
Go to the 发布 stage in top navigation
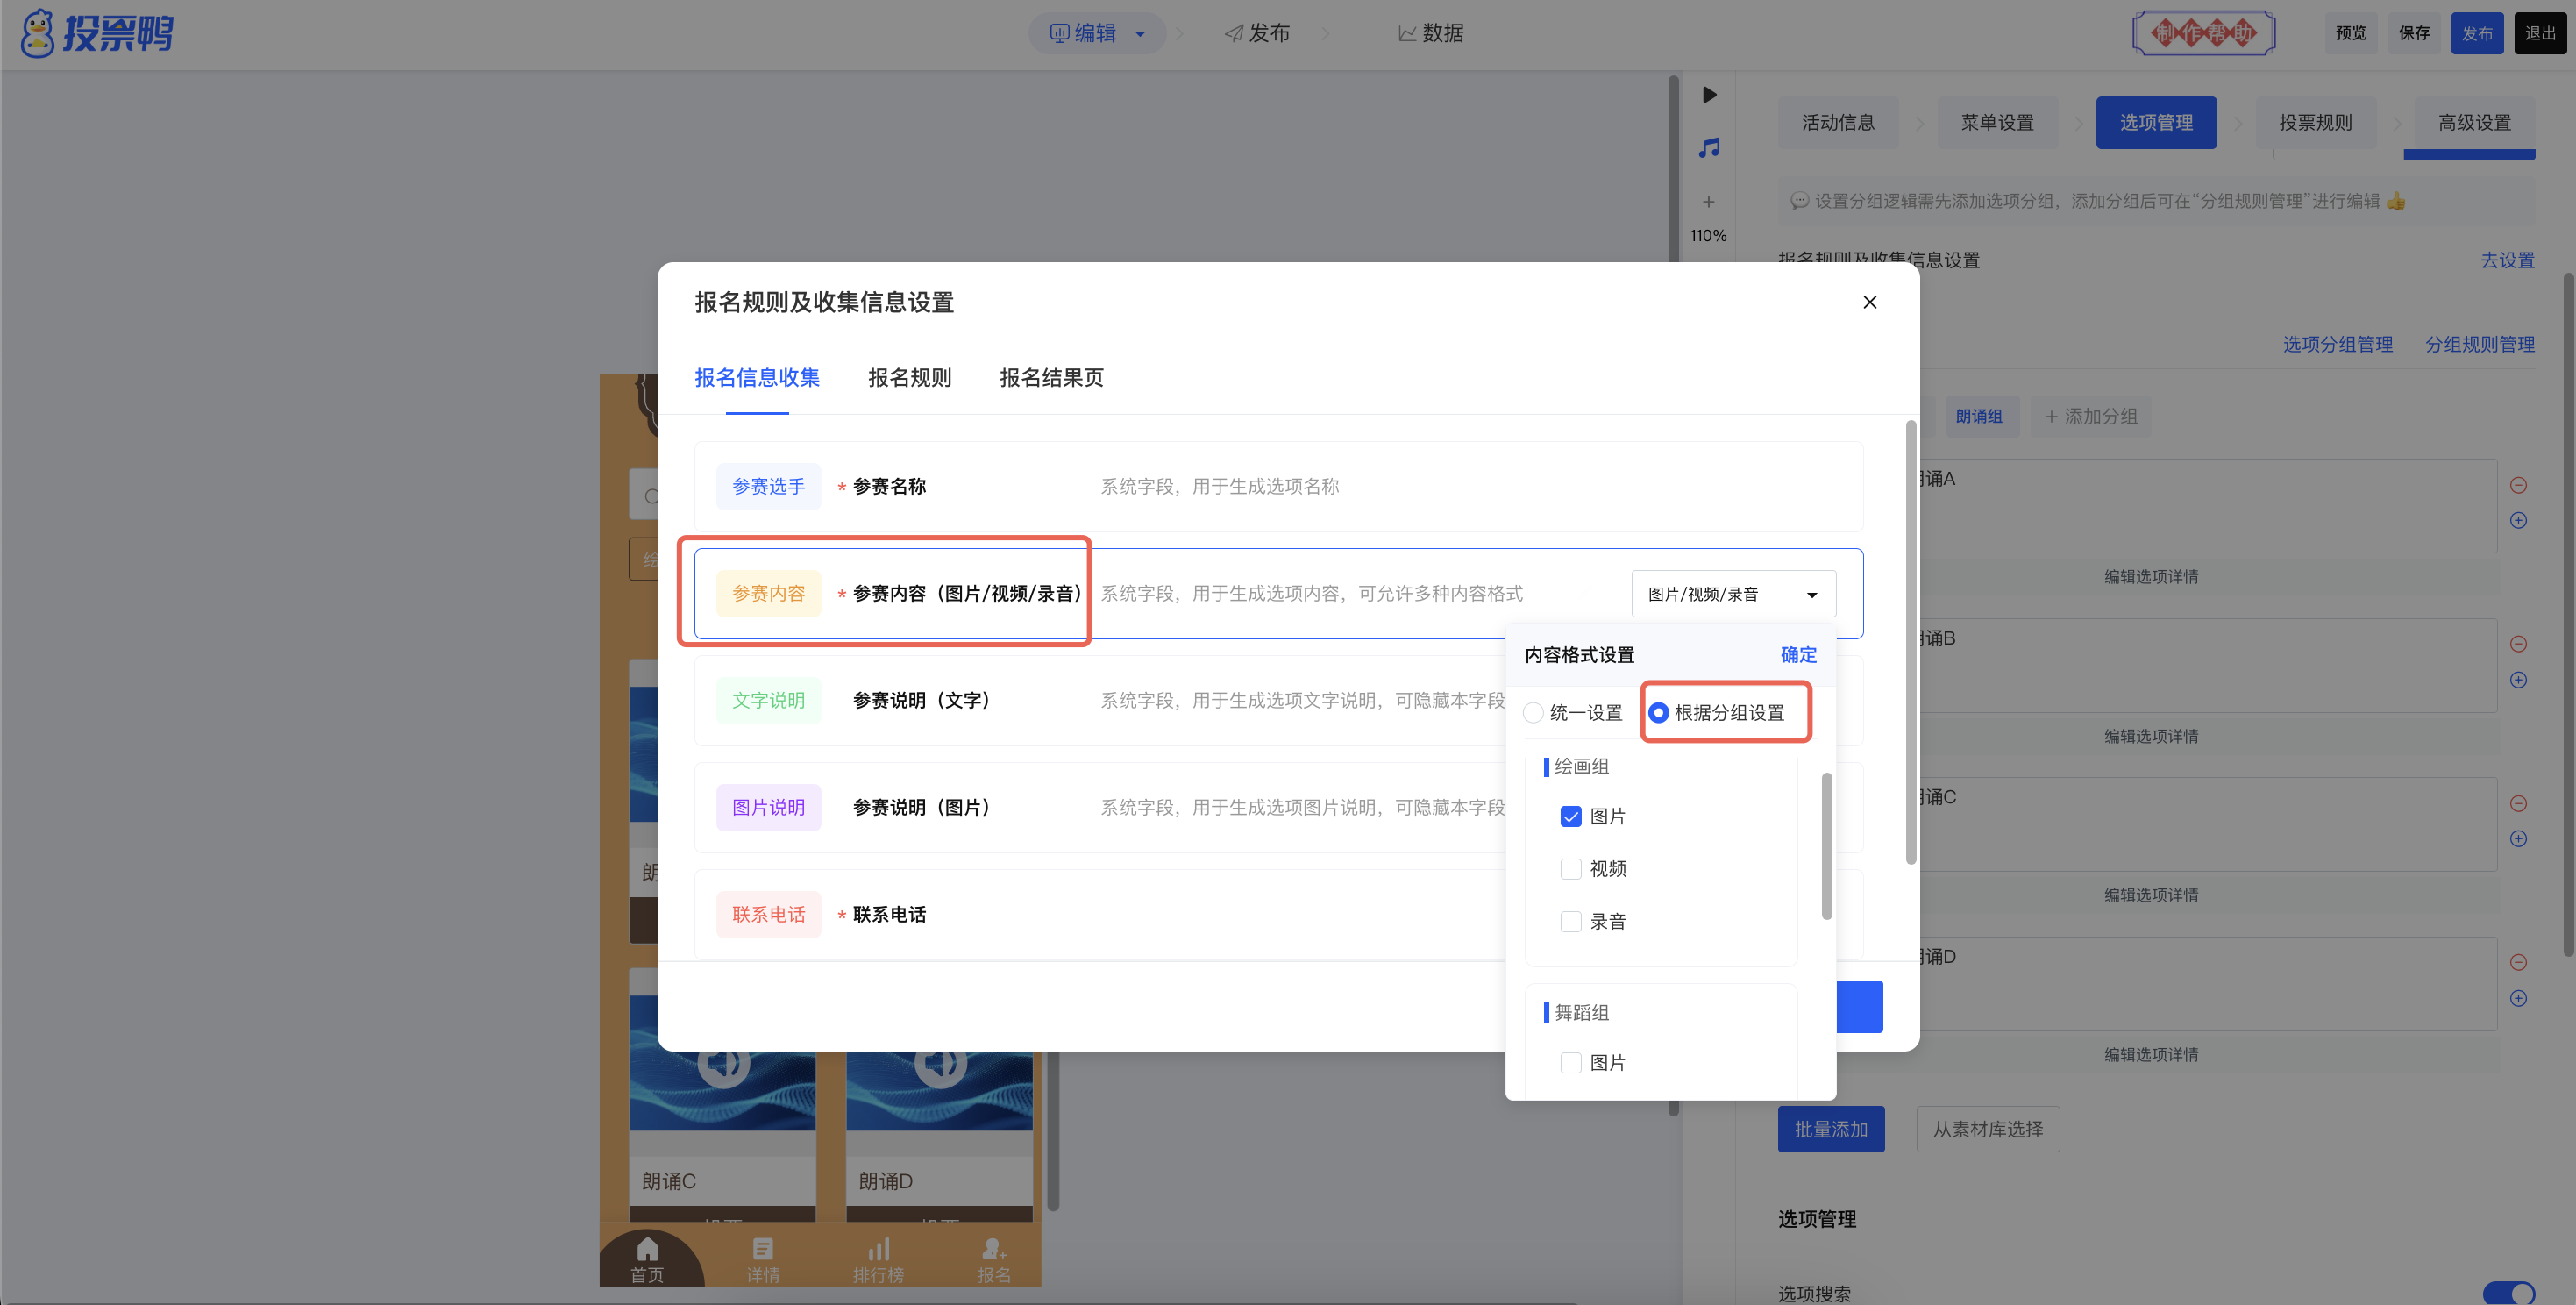1258,34
